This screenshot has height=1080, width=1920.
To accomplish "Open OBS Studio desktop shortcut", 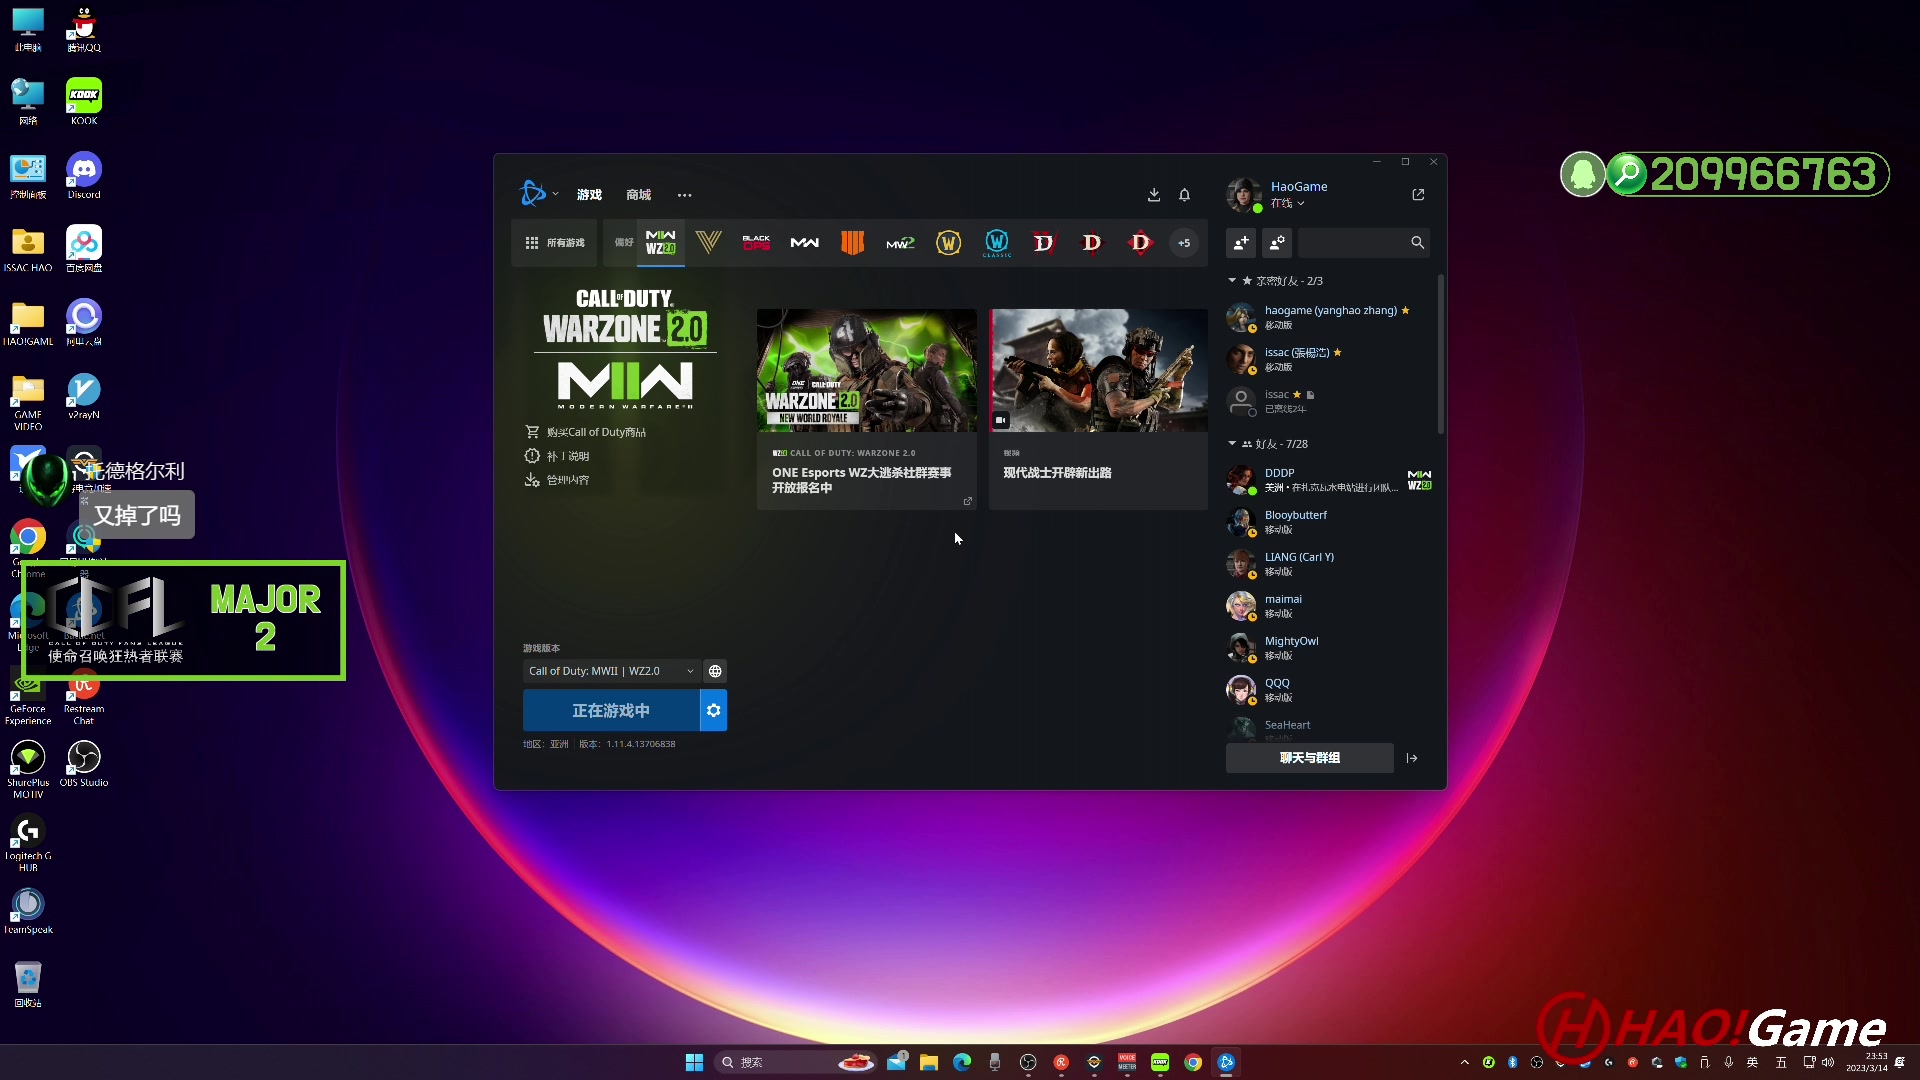I will coord(84,764).
